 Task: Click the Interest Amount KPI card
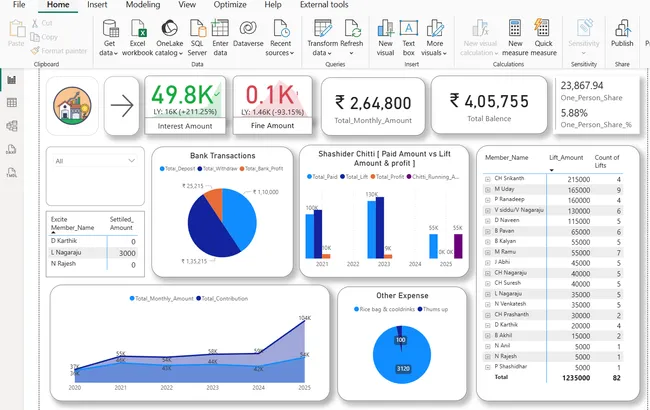[185, 105]
